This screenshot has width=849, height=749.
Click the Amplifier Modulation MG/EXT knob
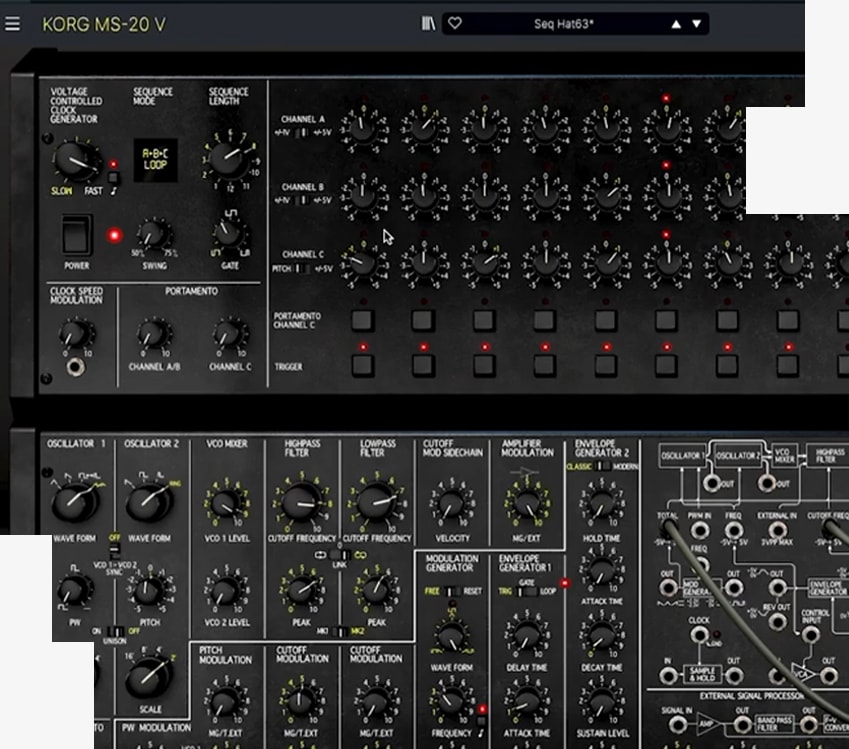(x=527, y=505)
